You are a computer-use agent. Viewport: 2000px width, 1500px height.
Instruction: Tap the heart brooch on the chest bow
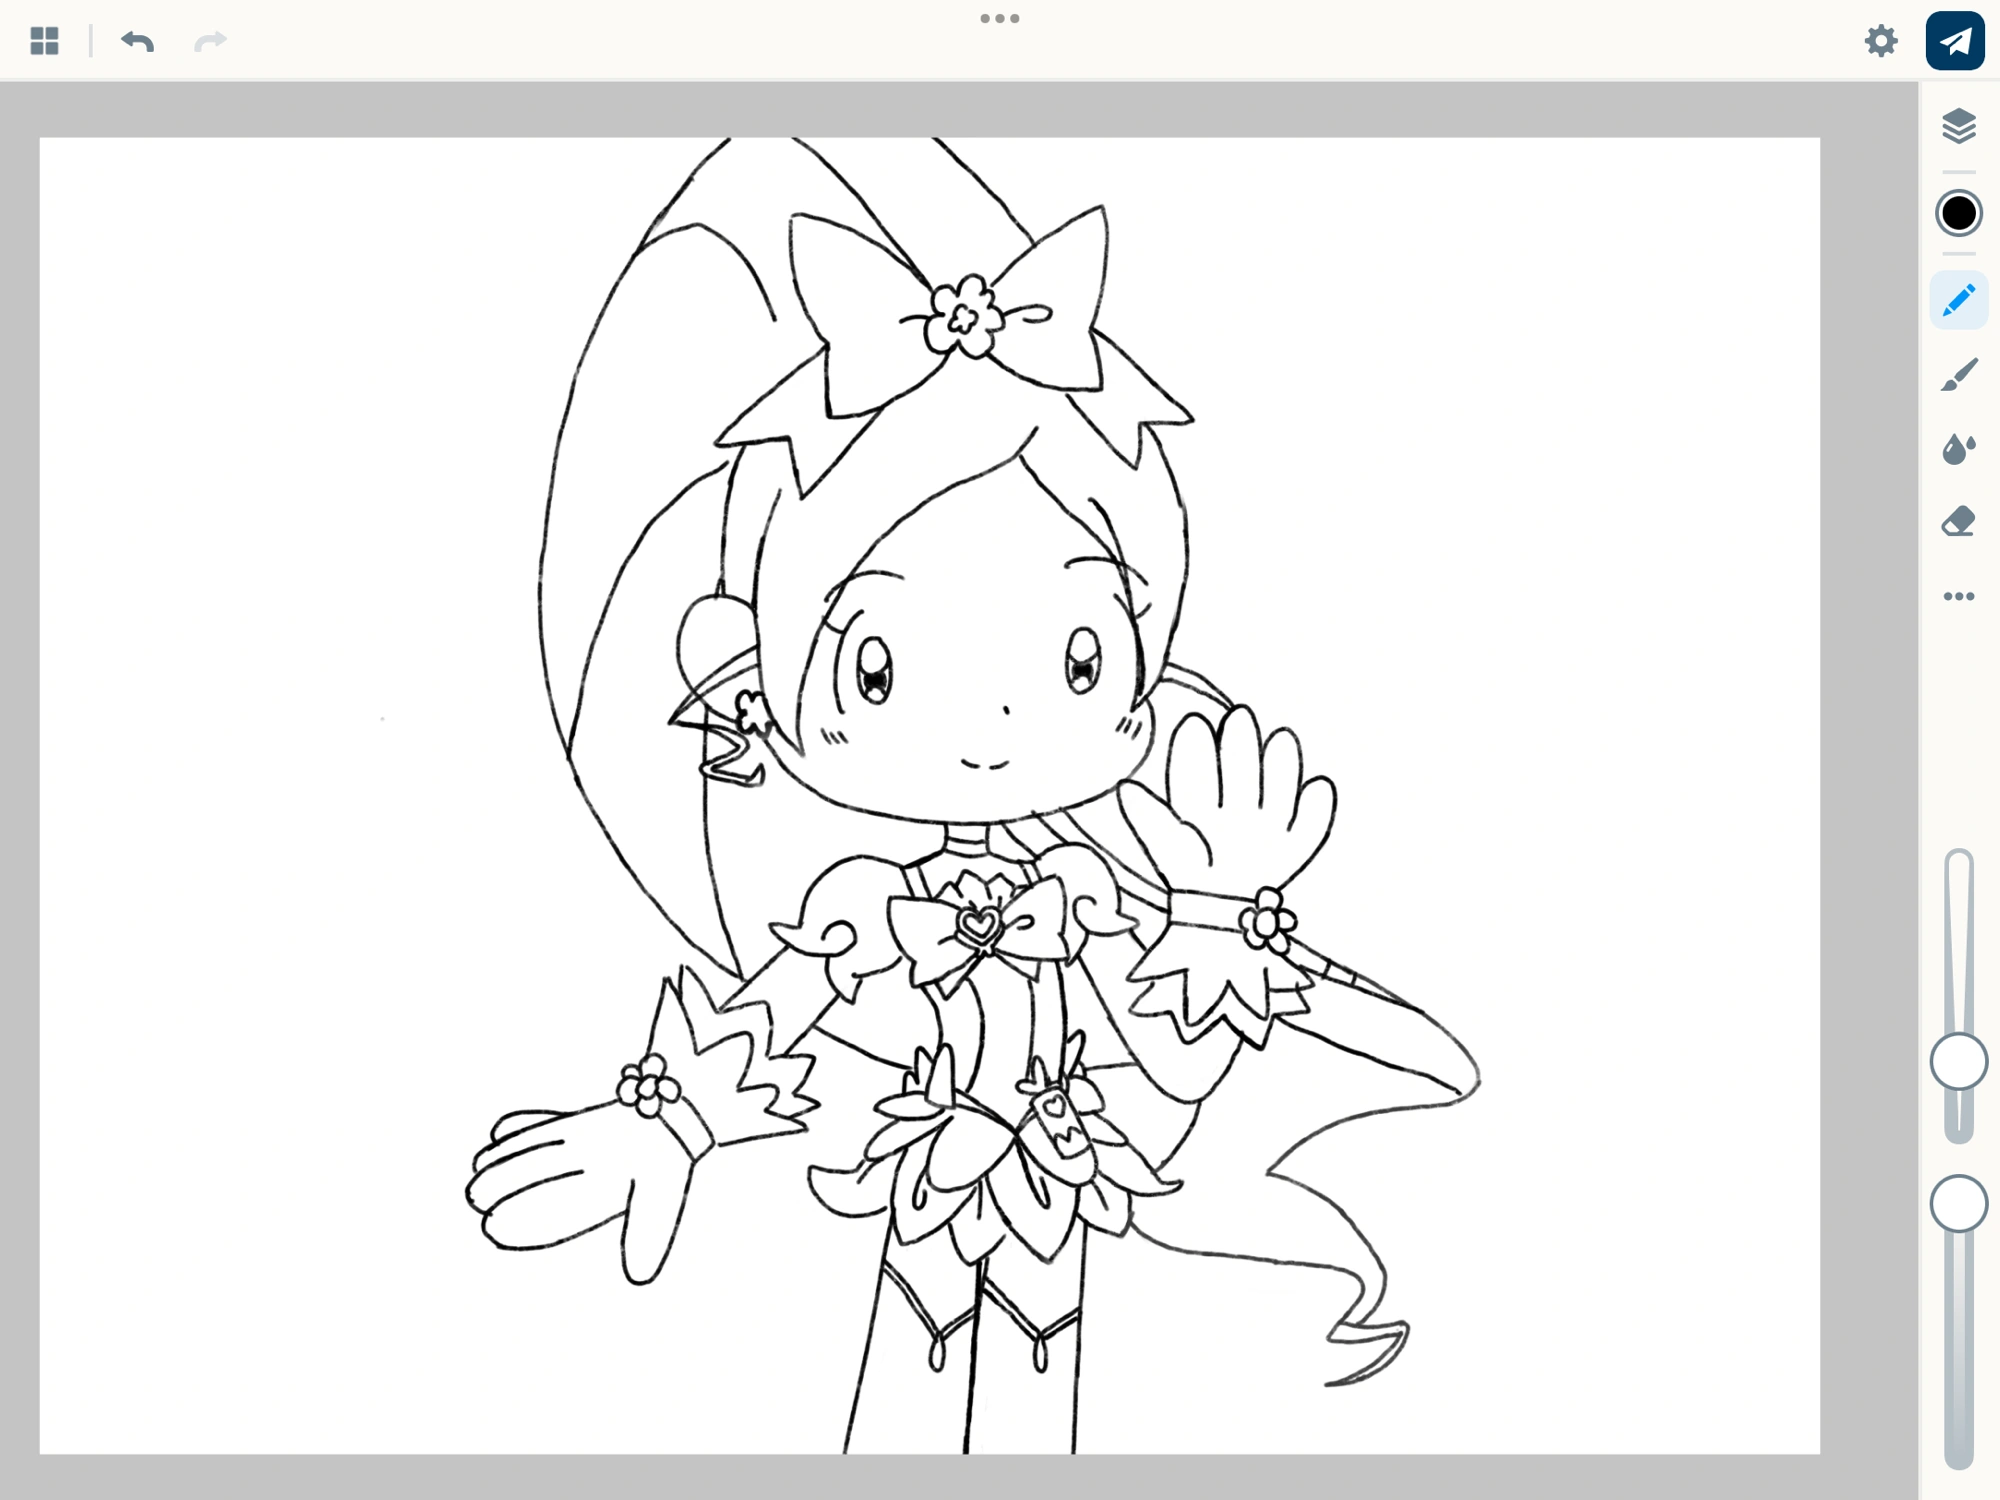[979, 924]
